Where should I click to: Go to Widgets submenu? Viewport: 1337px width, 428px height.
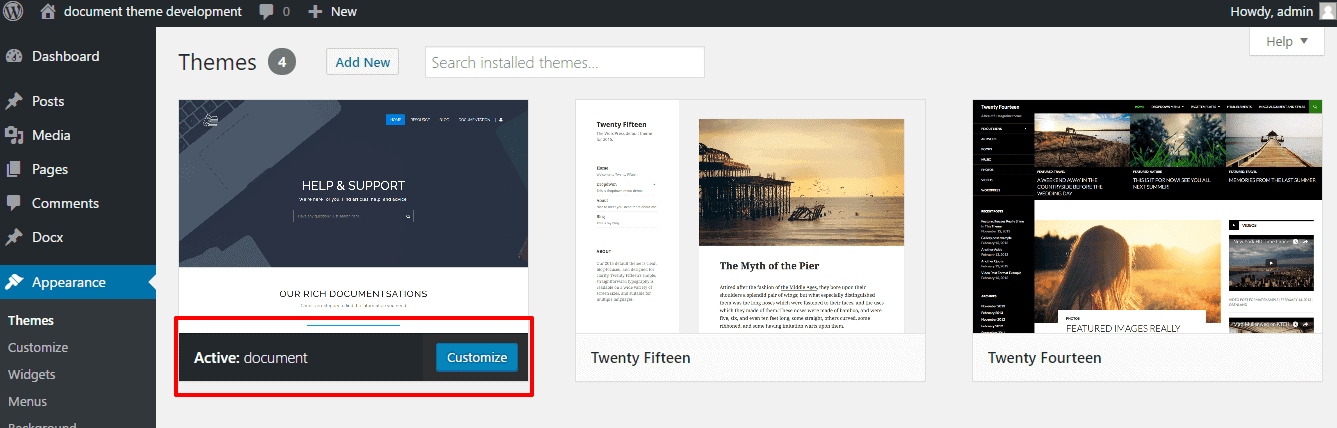32,374
